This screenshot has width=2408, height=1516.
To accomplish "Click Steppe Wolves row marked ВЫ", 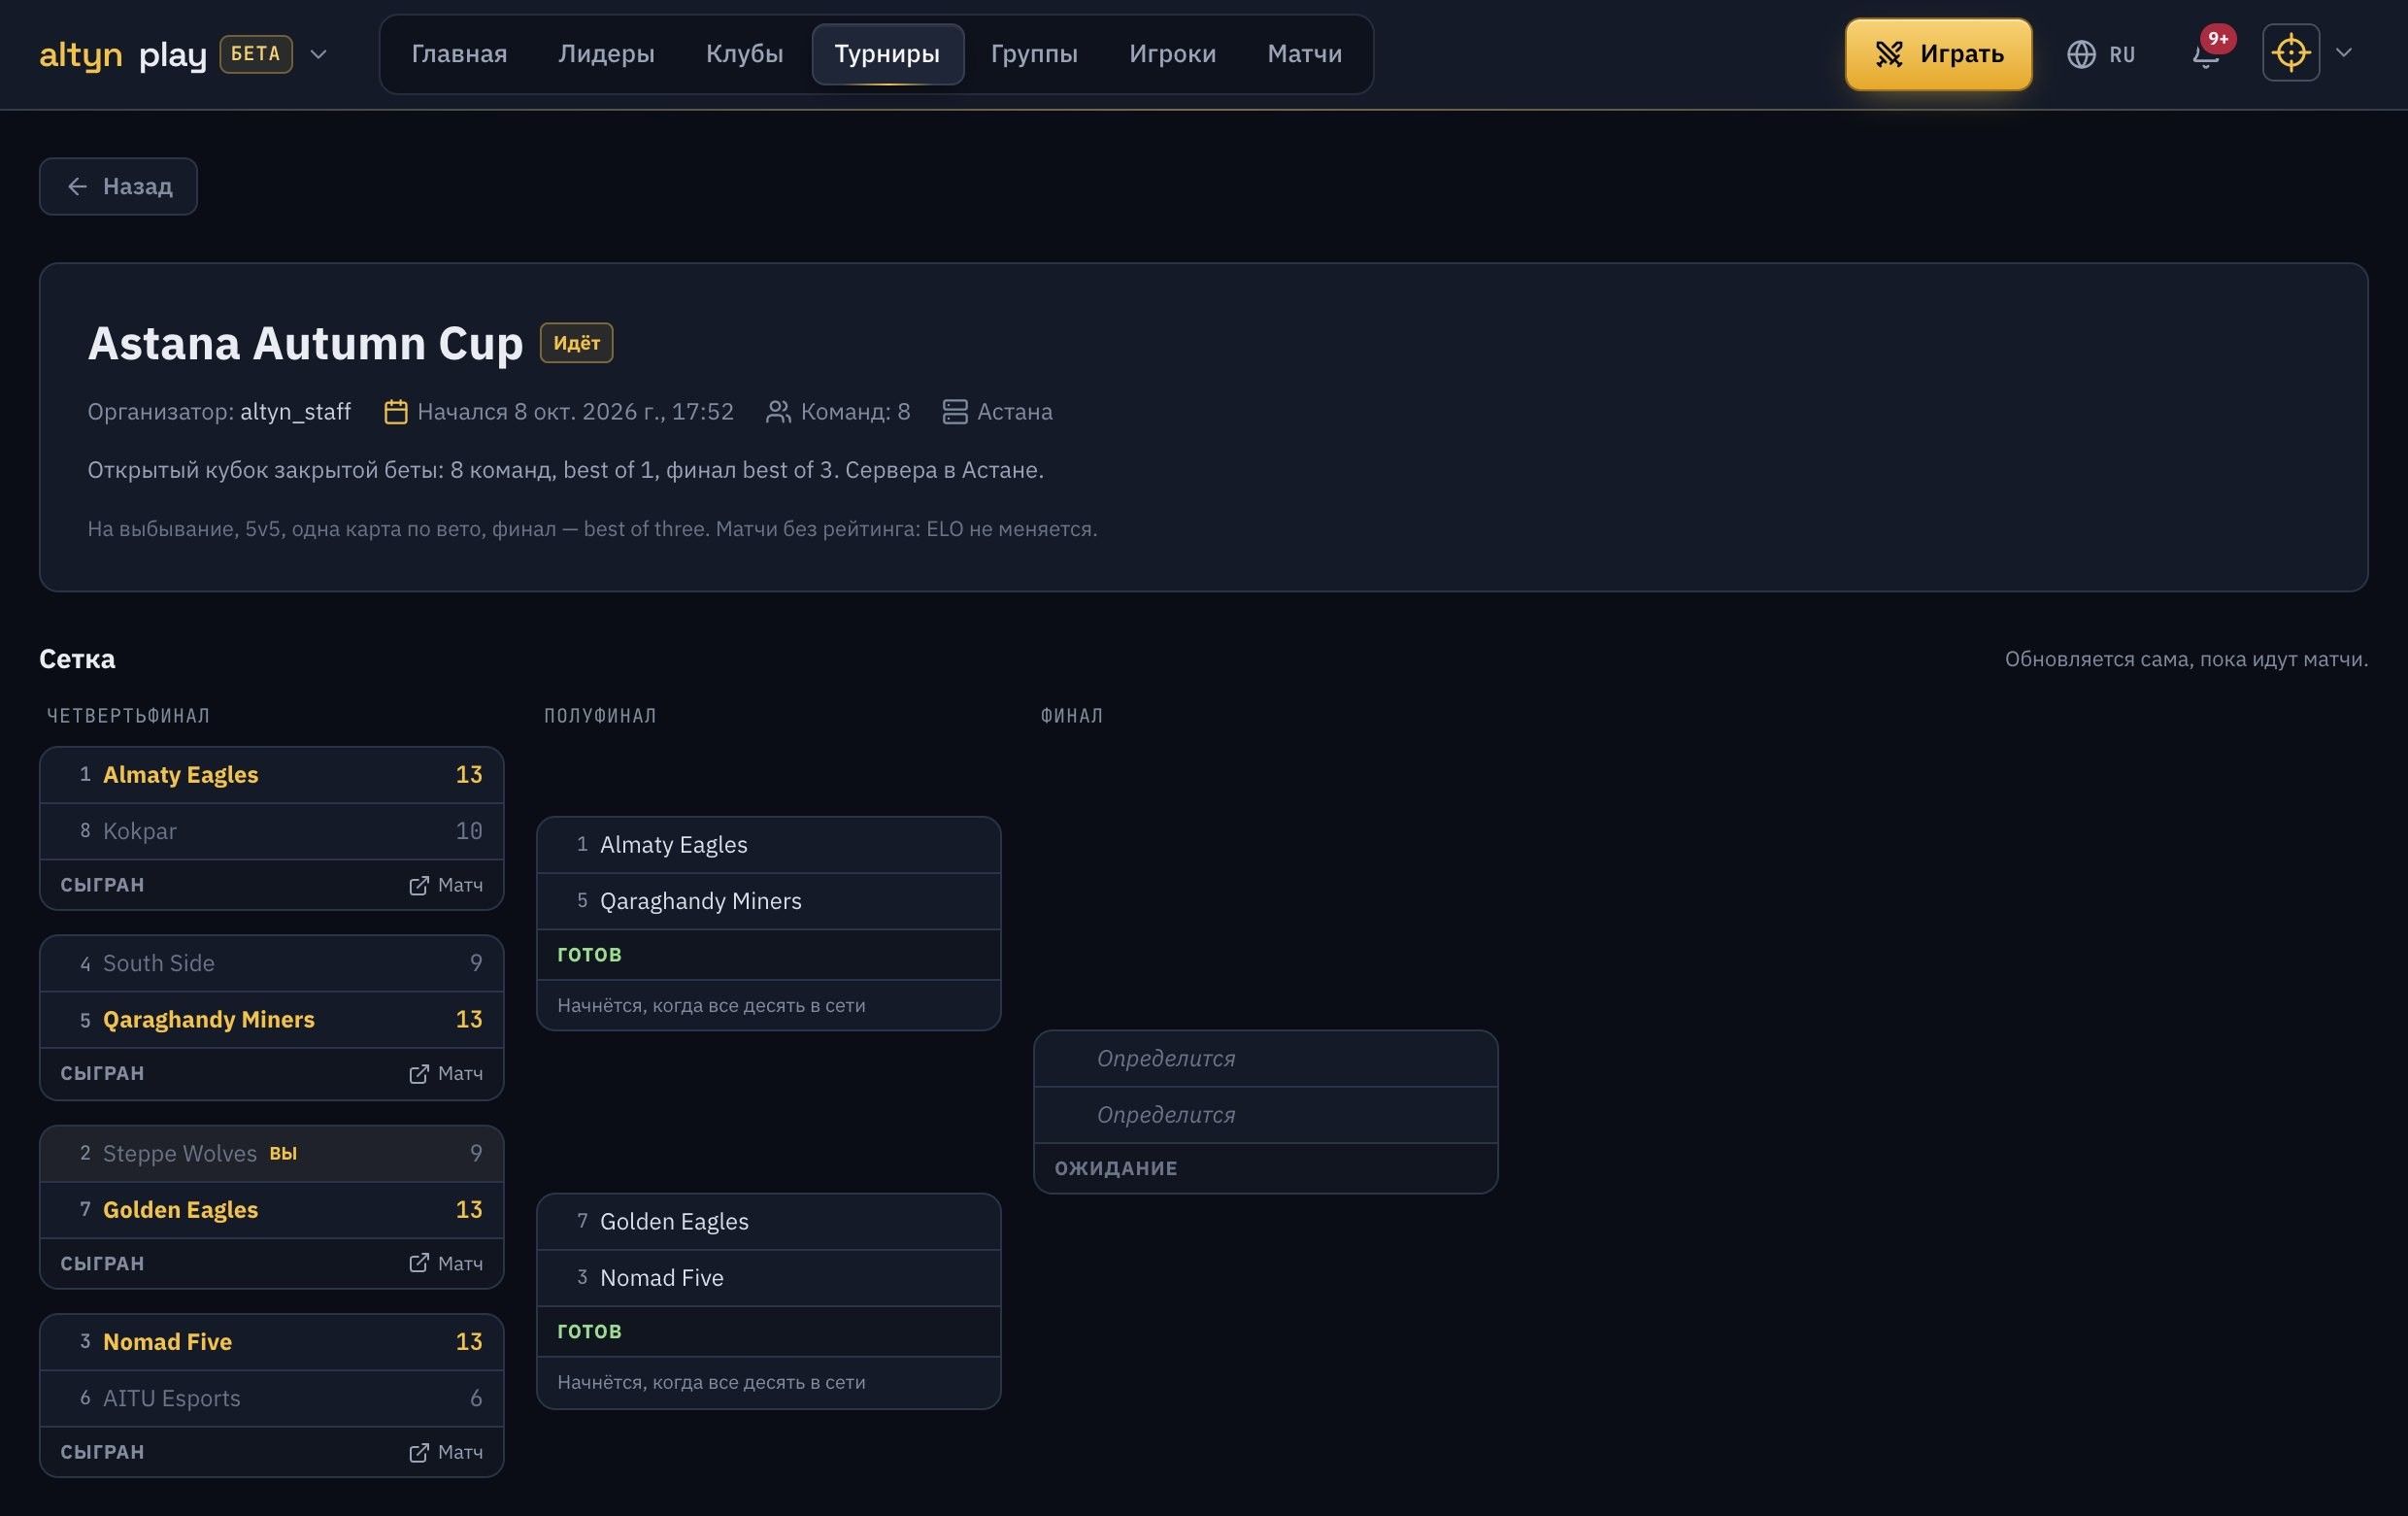I will pos(272,1153).
